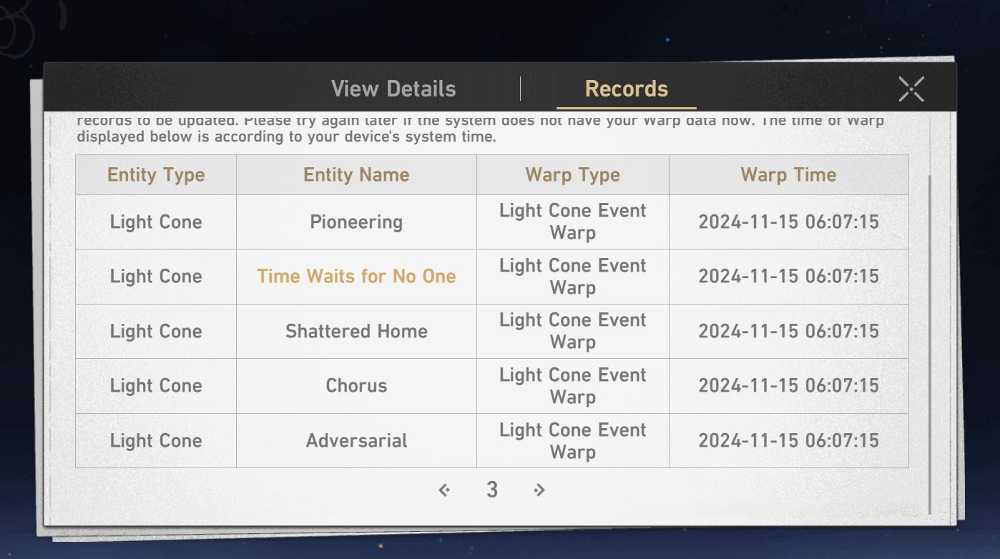This screenshot has width=1000, height=559.
Task: Click Light Cone Event Warp in Shattered Home row
Action: (573, 331)
